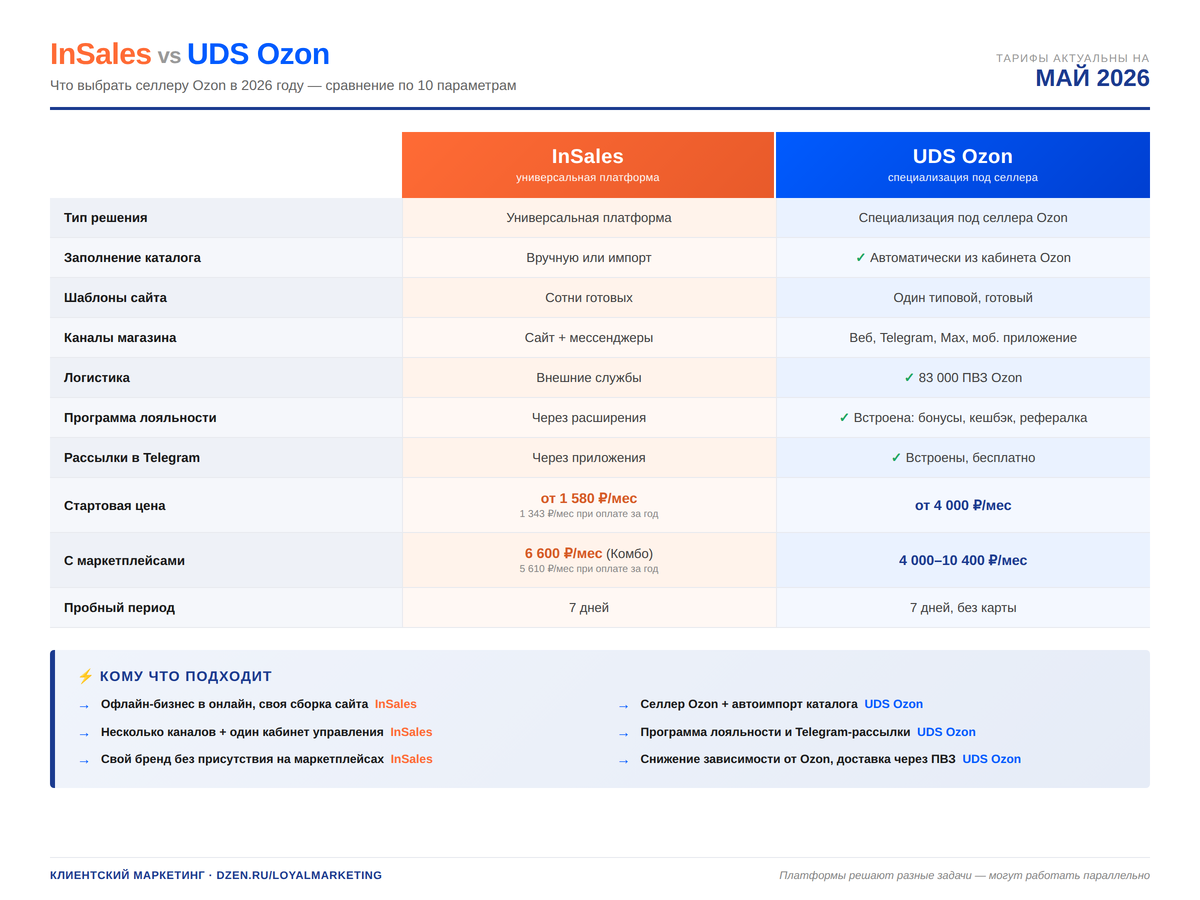Click the 'InSales' word in the main title

click(101, 54)
